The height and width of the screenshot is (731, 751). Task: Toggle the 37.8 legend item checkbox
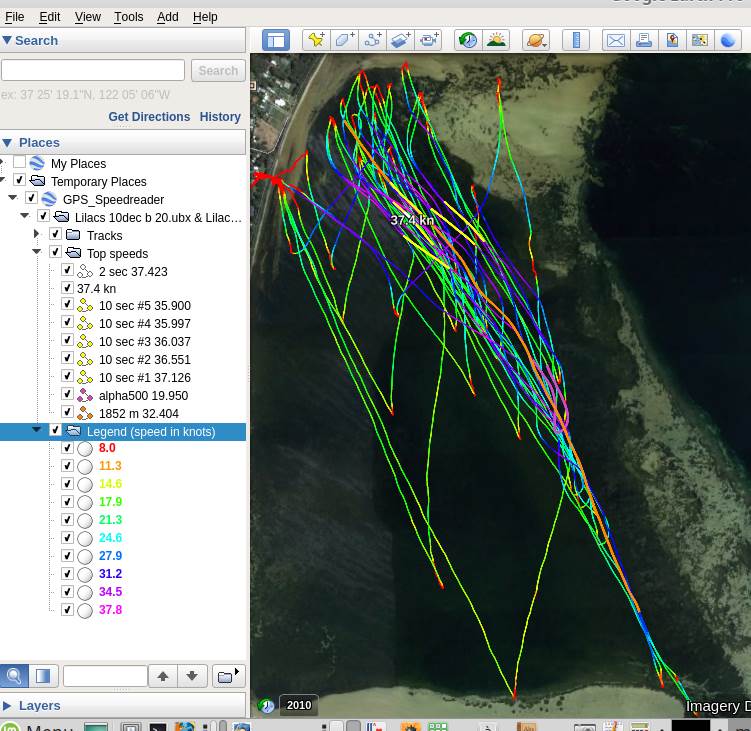(x=67, y=609)
